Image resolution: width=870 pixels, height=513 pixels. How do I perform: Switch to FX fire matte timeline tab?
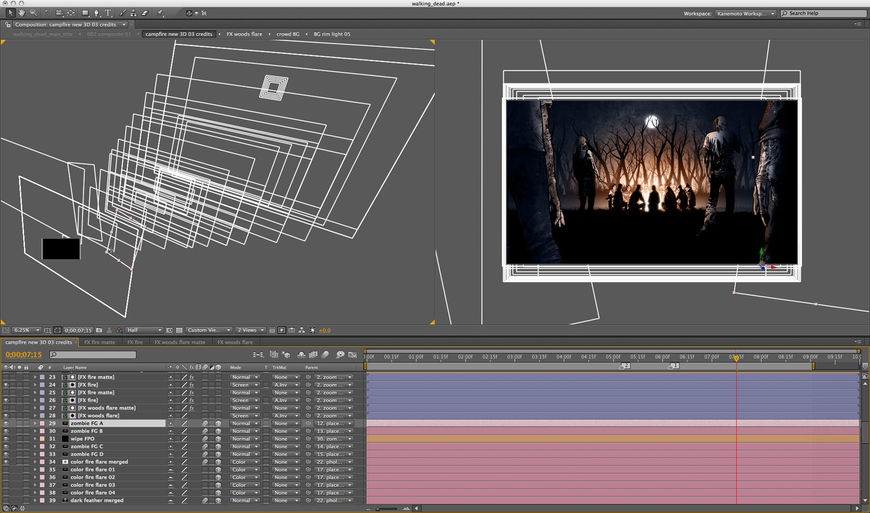pos(100,342)
